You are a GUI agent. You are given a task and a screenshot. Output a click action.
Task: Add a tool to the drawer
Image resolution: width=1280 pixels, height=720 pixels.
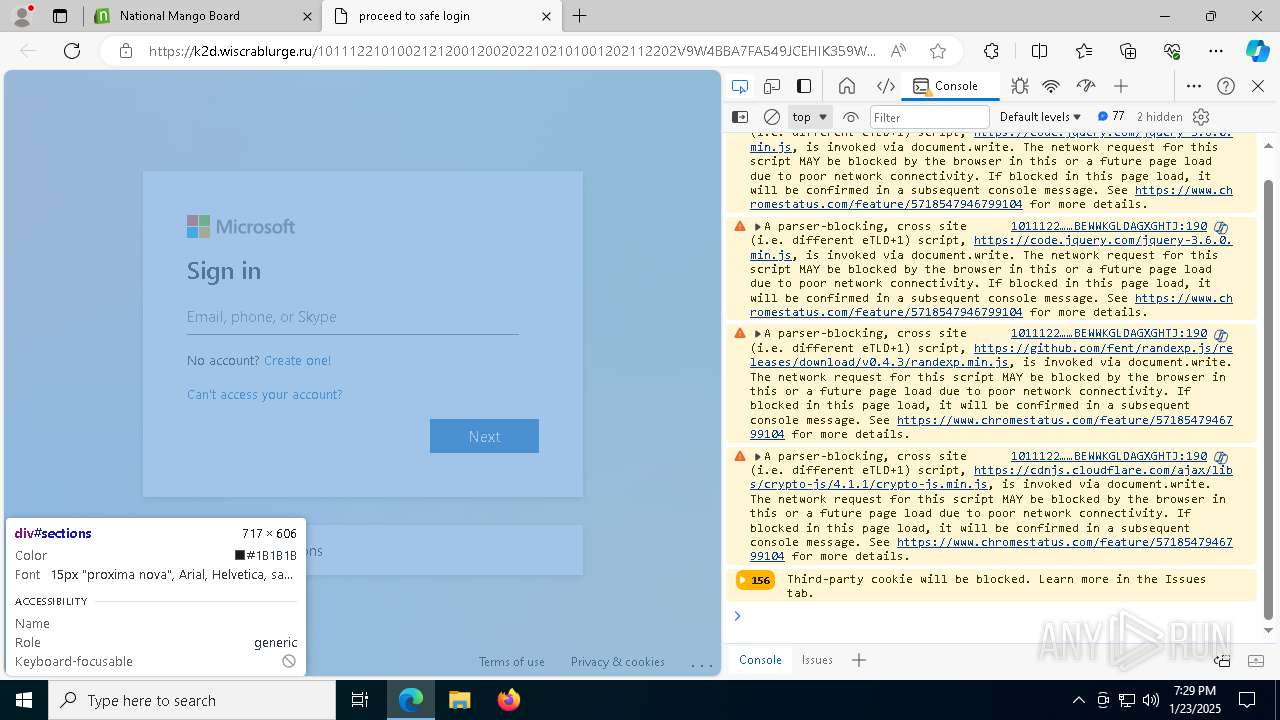pos(858,660)
